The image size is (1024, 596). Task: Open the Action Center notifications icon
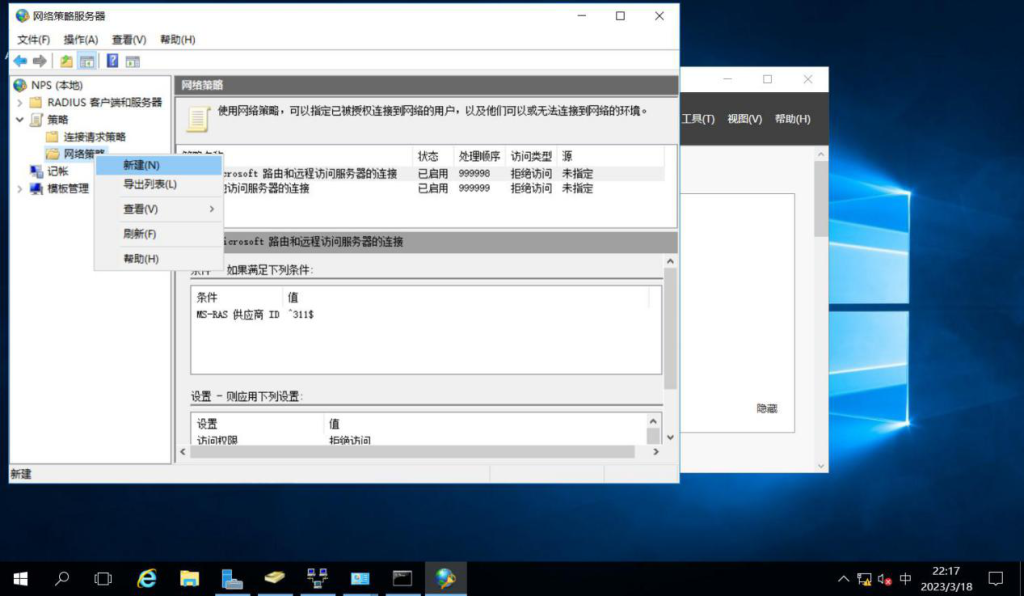click(995, 578)
